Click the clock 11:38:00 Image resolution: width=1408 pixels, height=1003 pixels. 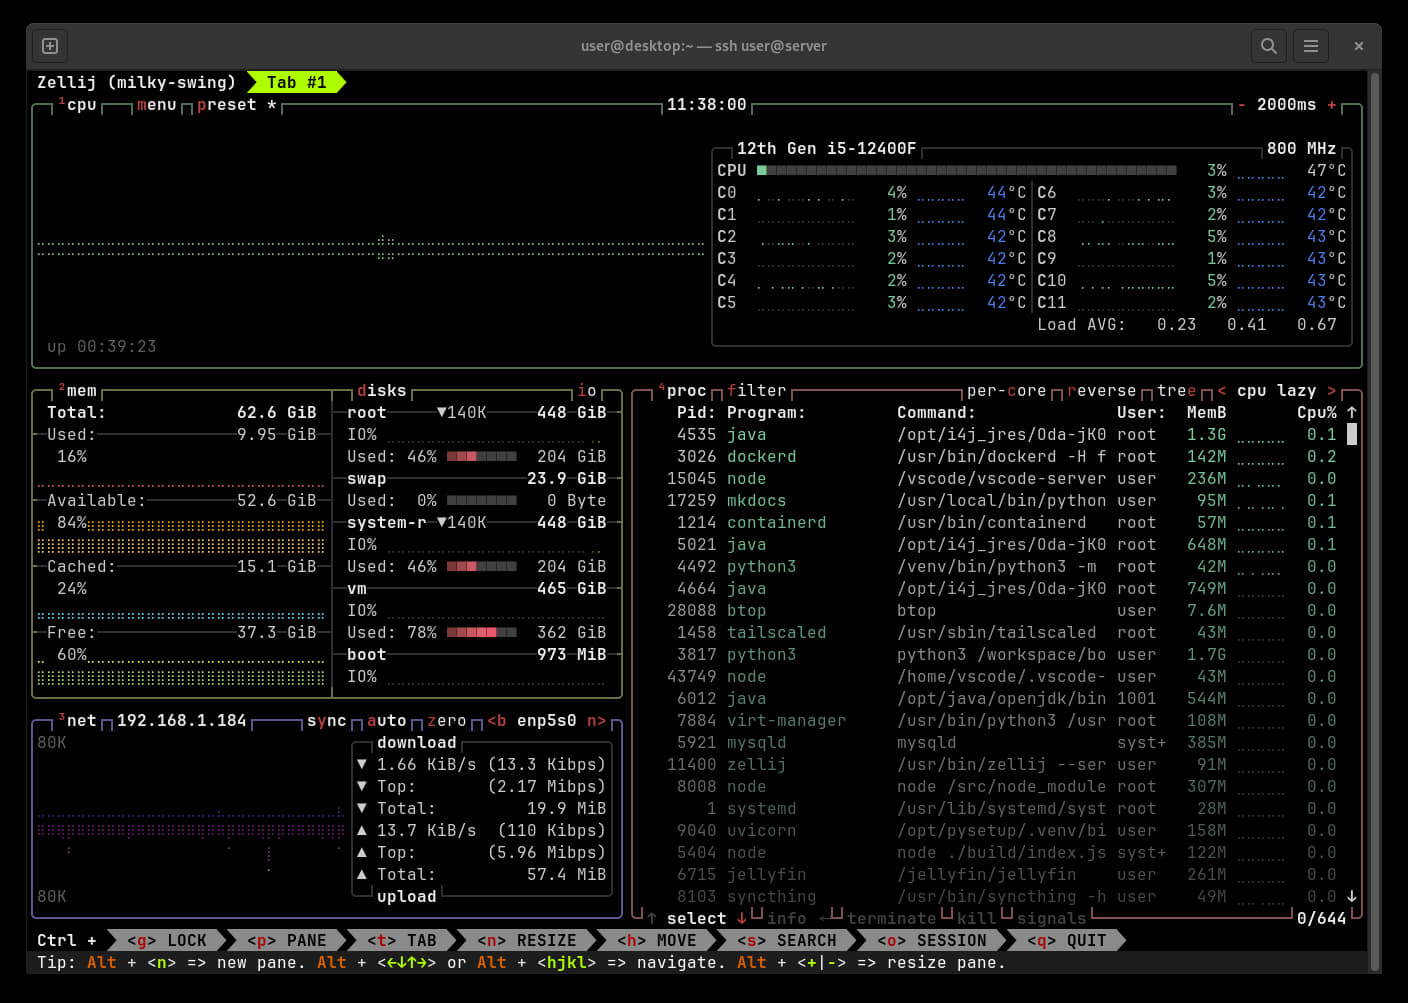(x=706, y=105)
